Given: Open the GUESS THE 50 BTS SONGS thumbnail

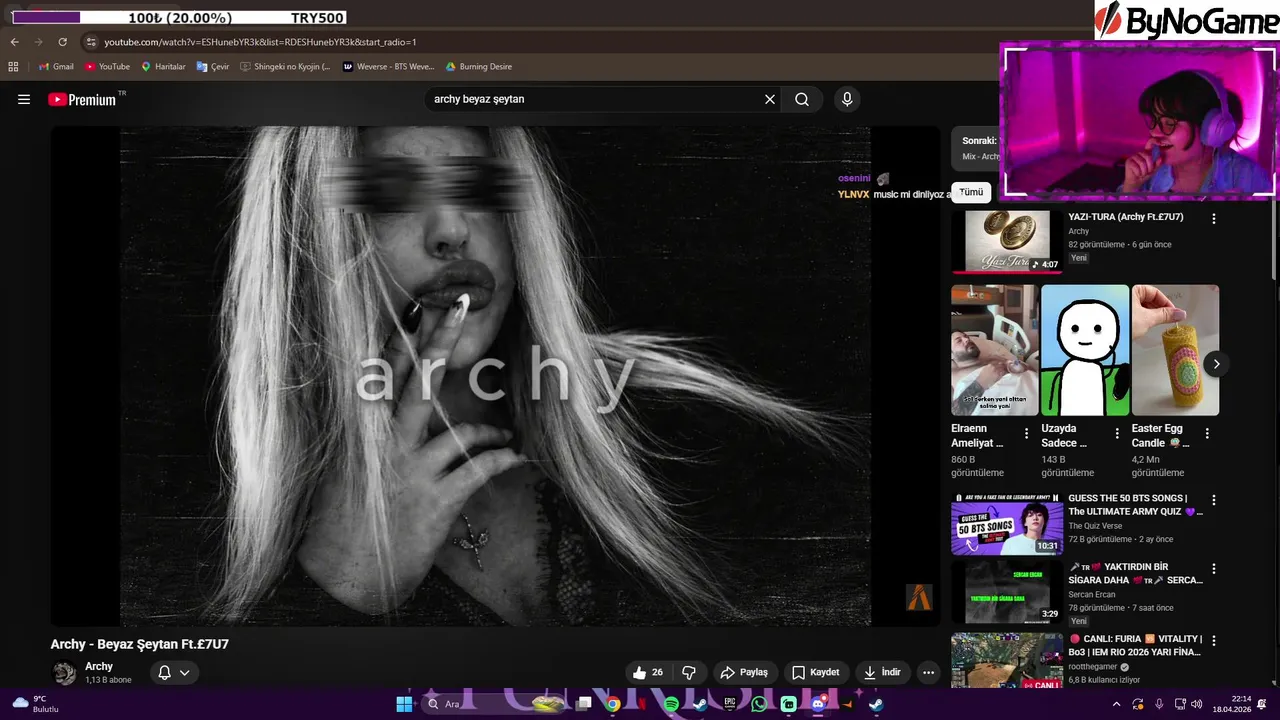Looking at the screenshot, I should pyautogui.click(x=1007, y=524).
